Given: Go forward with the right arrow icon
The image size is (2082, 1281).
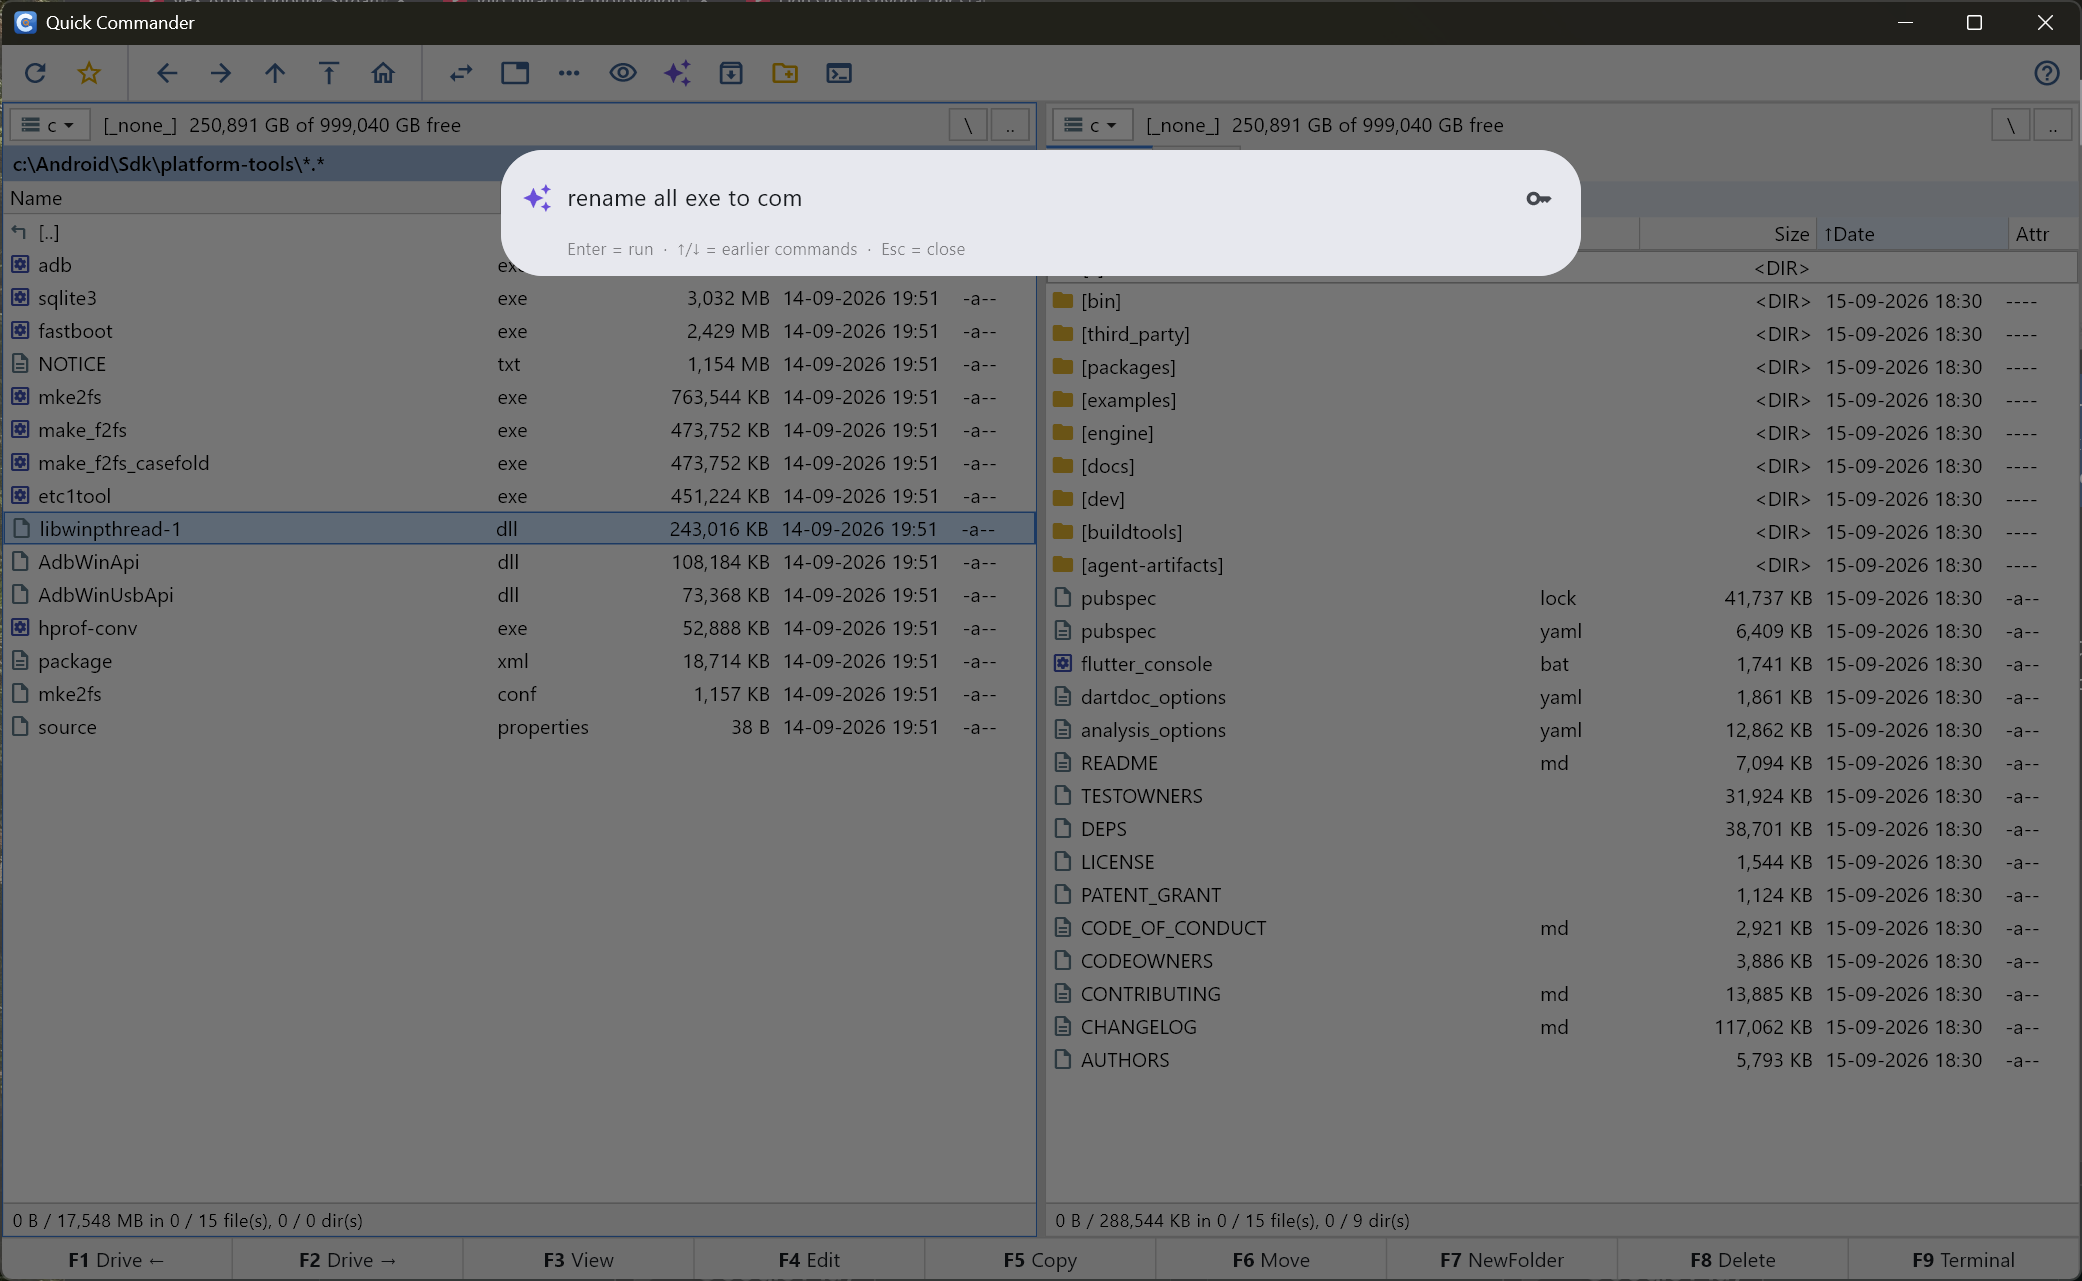Looking at the screenshot, I should [x=221, y=73].
